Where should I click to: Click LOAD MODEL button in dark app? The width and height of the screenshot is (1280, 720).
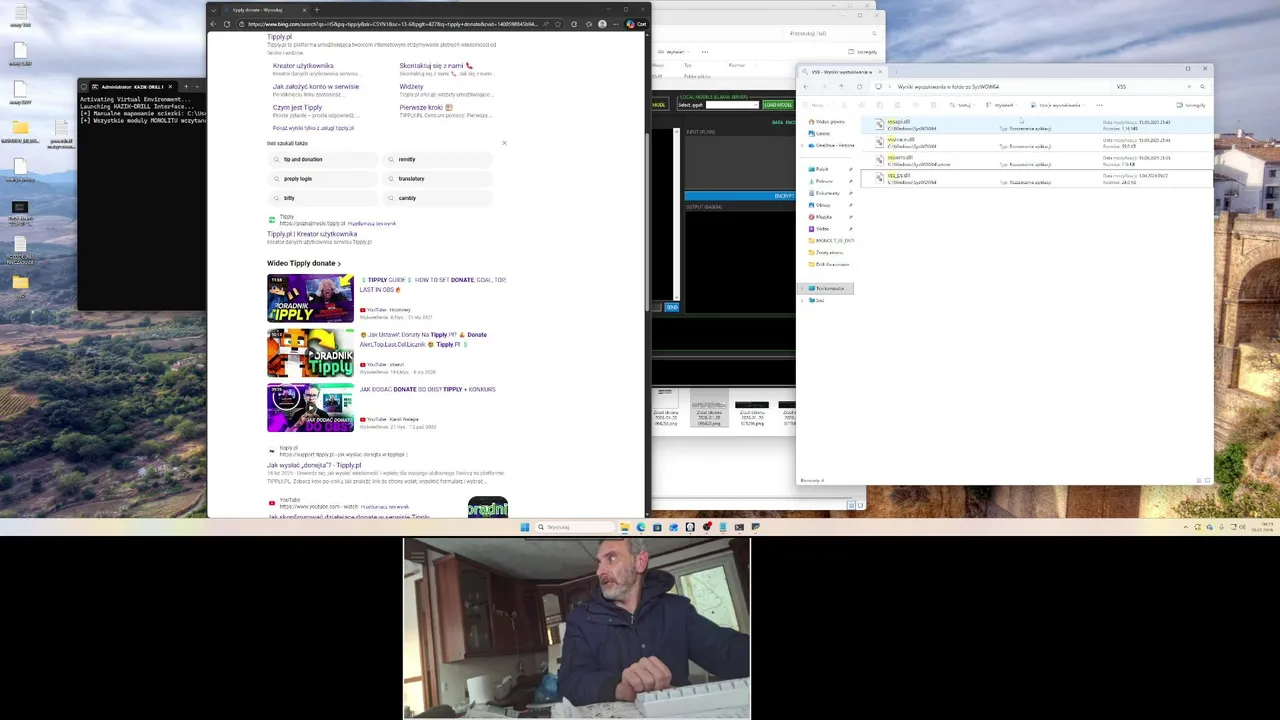[x=777, y=105]
